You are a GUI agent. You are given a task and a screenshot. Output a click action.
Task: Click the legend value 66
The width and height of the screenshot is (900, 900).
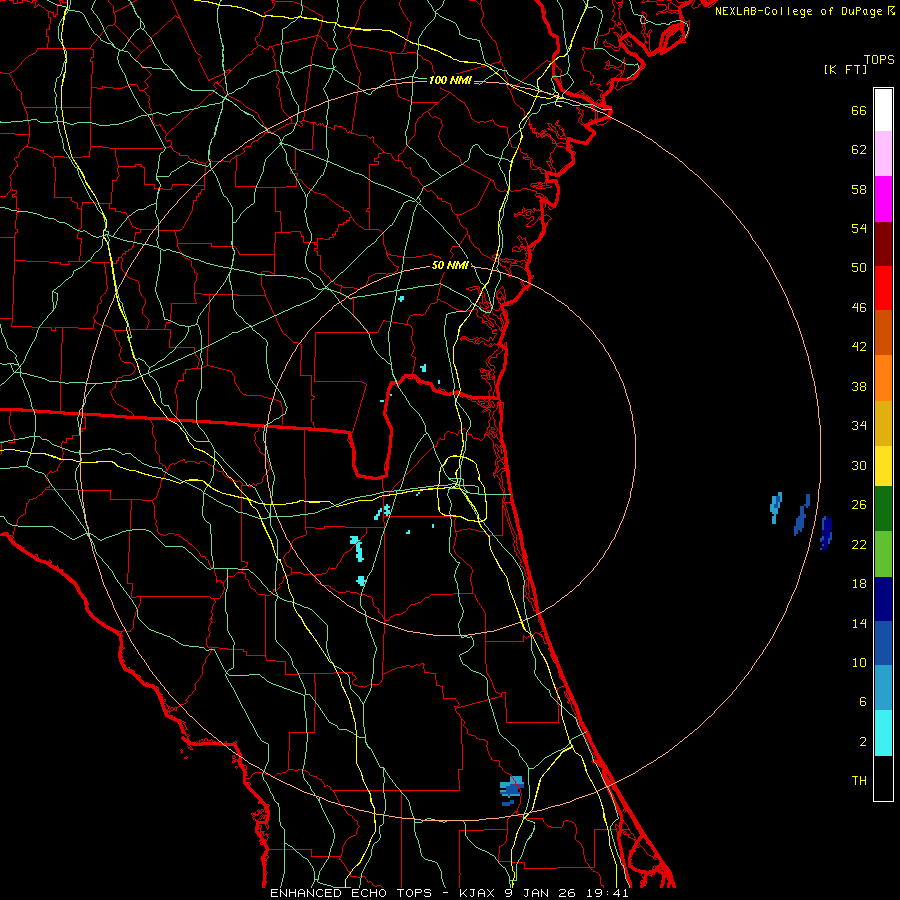point(859,111)
